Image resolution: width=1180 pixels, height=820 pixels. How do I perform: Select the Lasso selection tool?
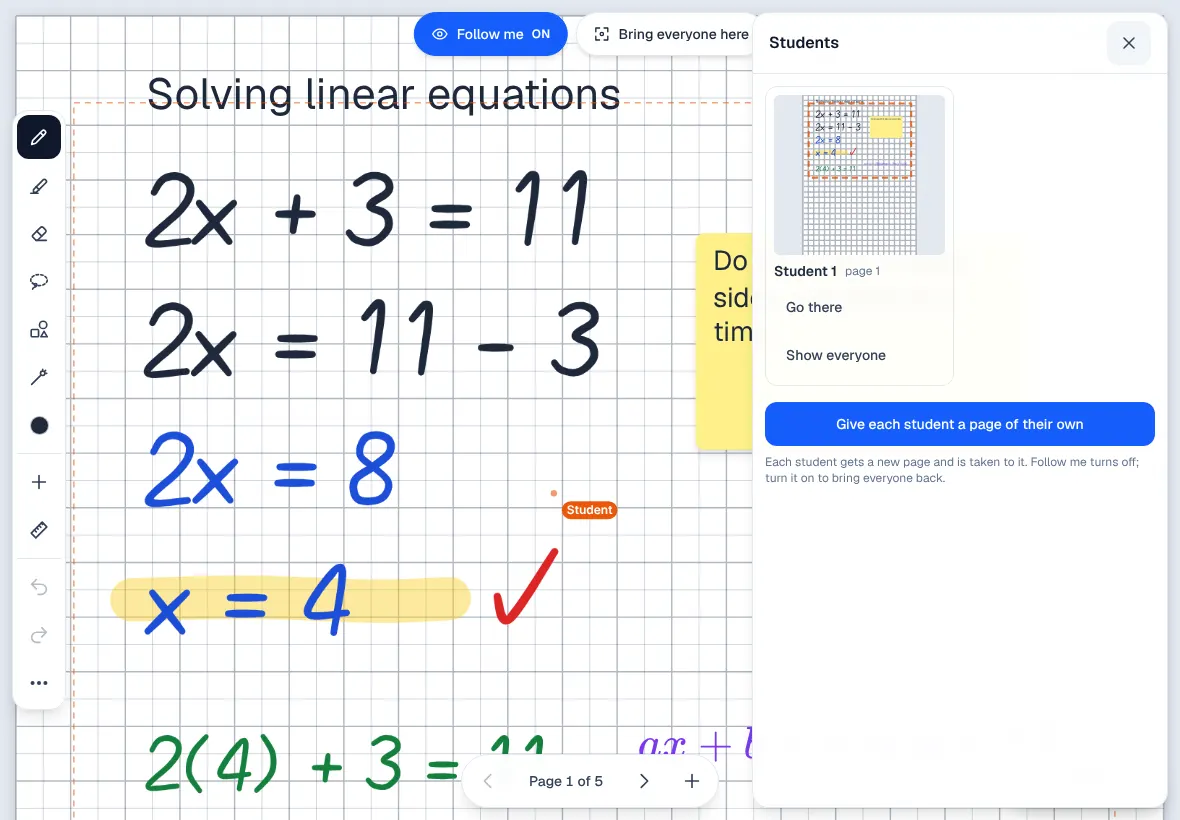[39, 281]
